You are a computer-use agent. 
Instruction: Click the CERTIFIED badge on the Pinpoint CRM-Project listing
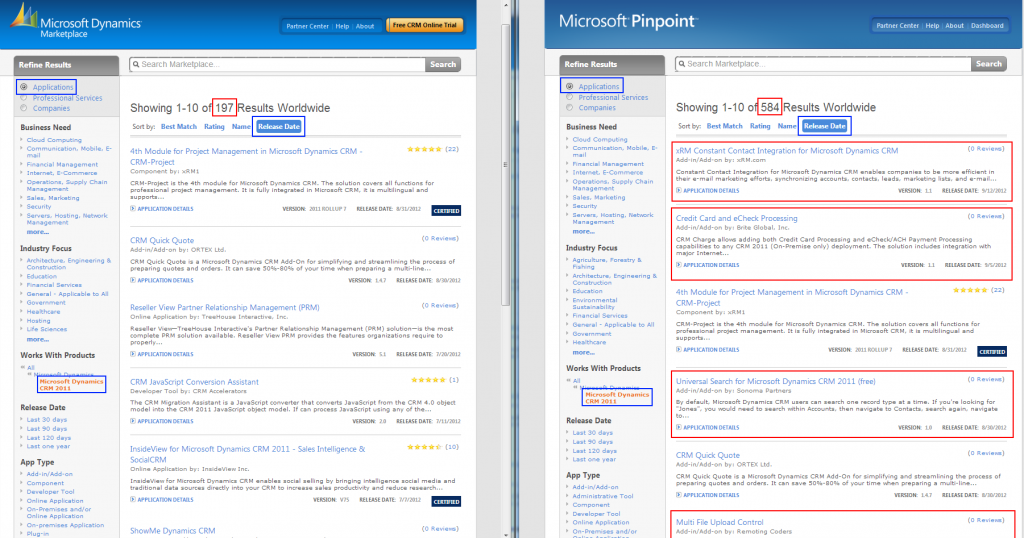coord(992,351)
